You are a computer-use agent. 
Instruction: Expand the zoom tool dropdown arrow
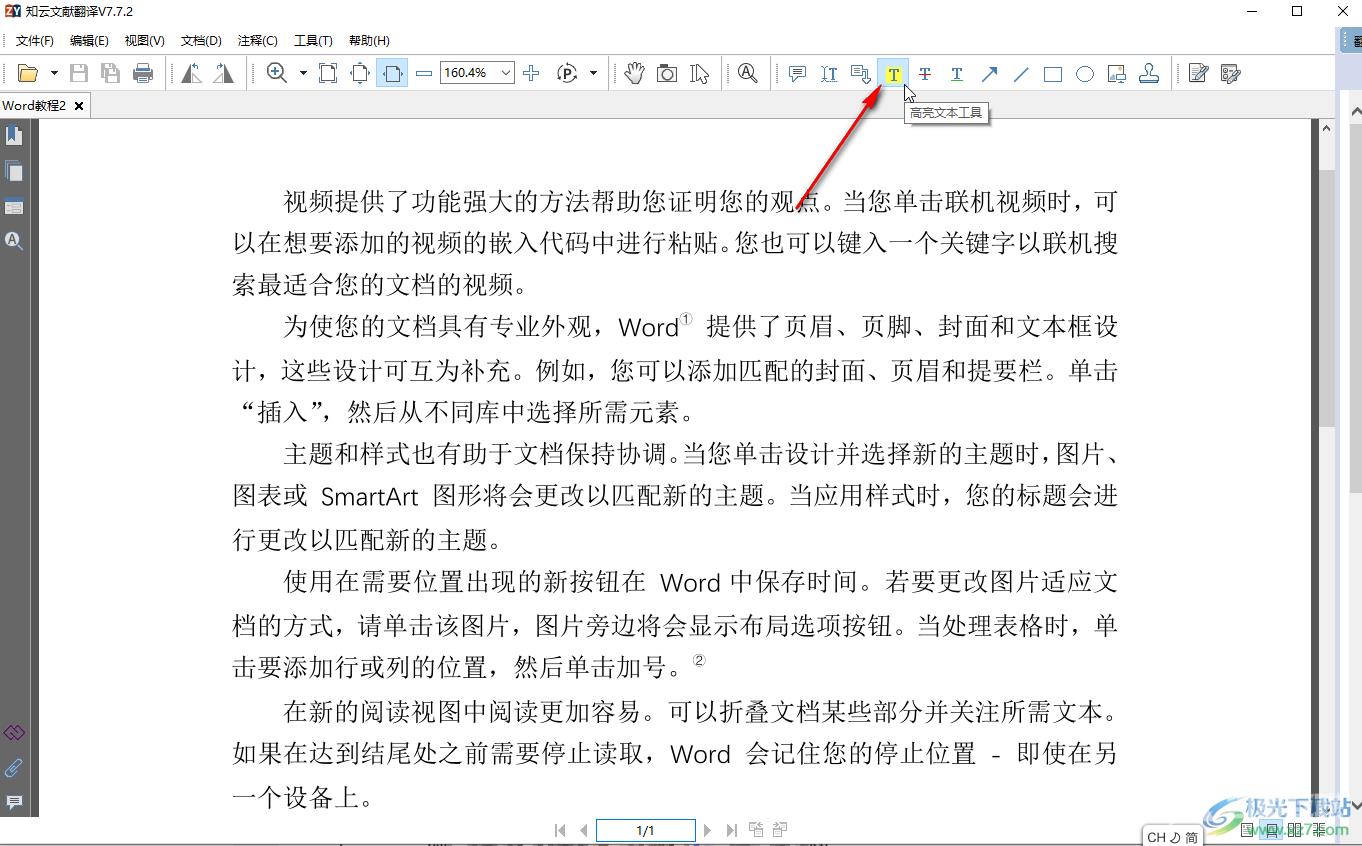click(303, 73)
